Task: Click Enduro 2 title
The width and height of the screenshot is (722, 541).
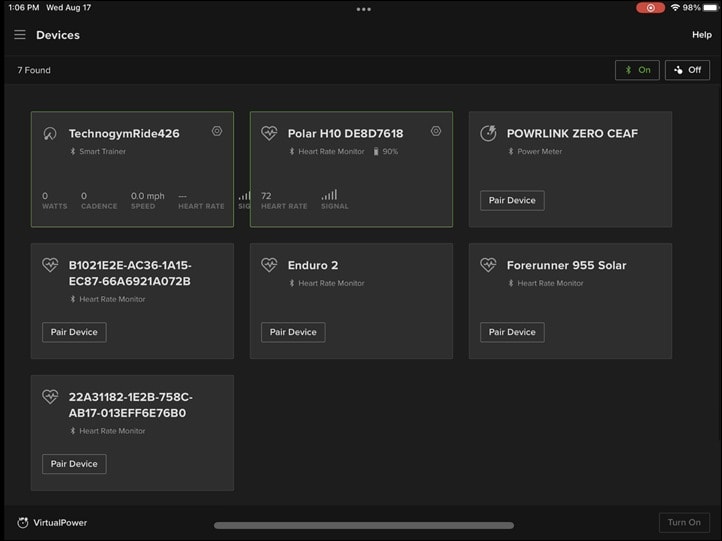Action: (x=313, y=265)
